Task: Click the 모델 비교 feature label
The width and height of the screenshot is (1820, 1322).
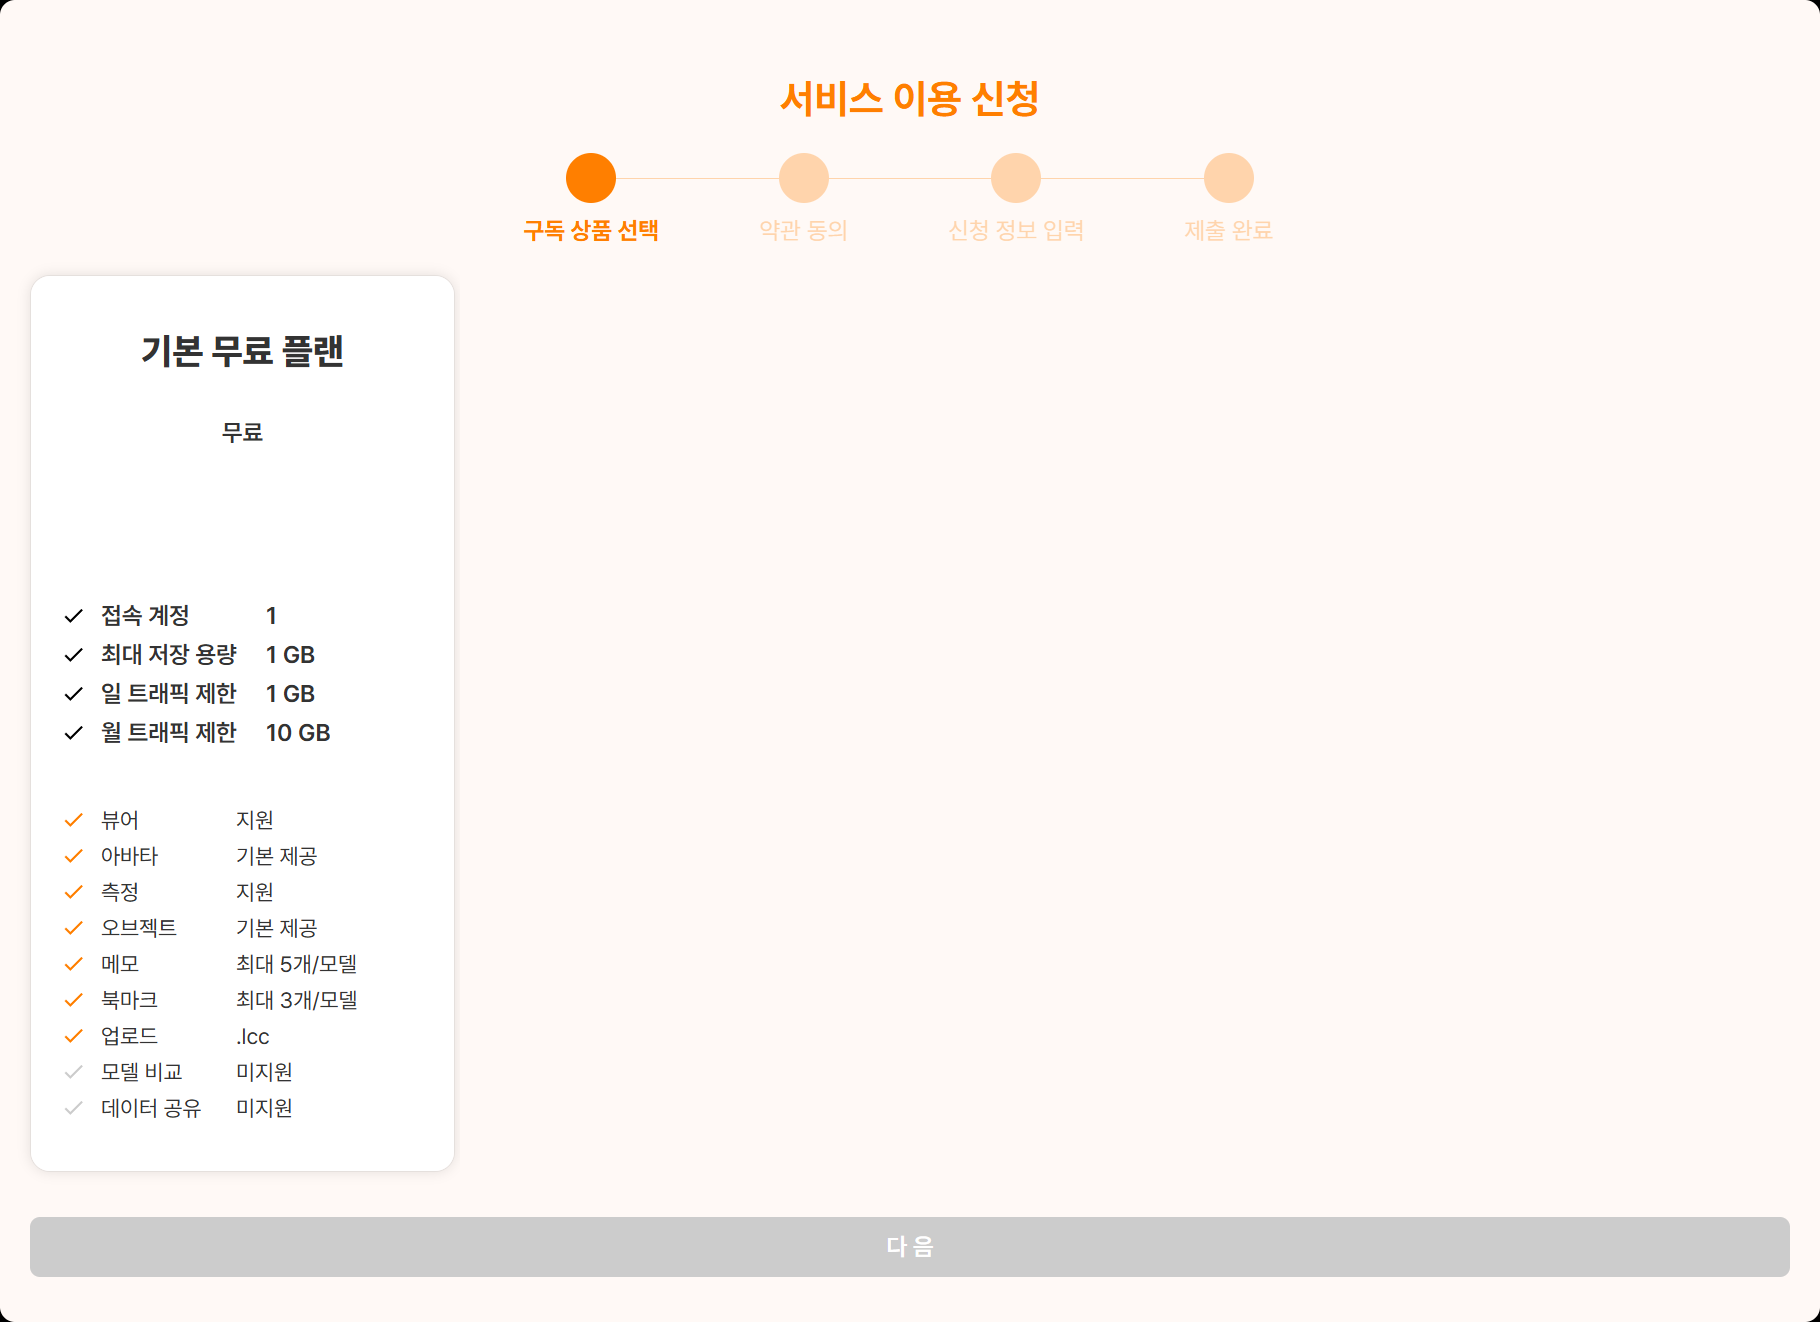Action: pyautogui.click(x=142, y=1072)
